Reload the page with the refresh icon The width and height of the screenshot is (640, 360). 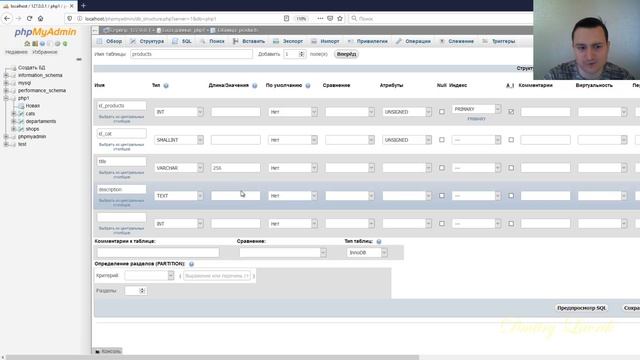[29, 18]
